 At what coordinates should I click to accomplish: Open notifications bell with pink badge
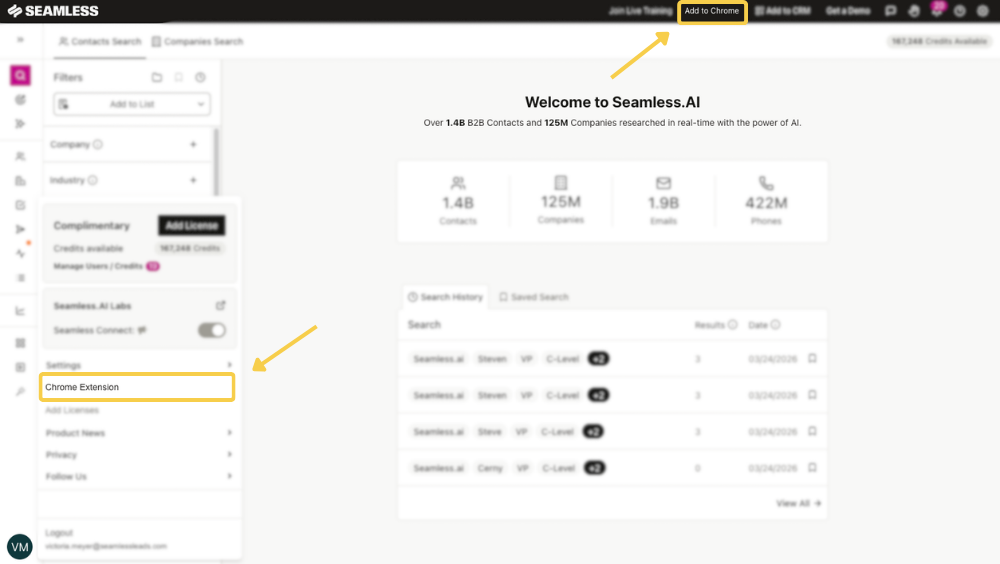pyautogui.click(x=937, y=10)
